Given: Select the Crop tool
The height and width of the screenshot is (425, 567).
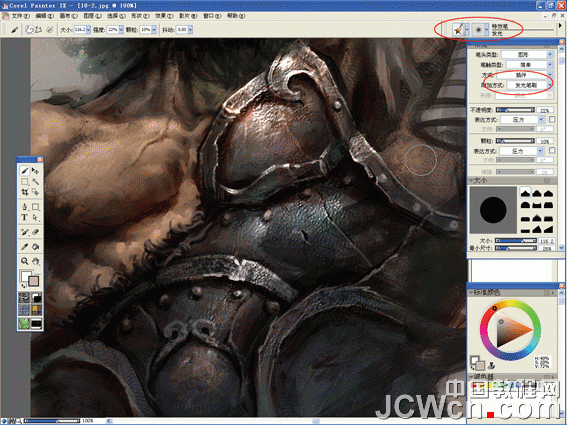Looking at the screenshot, I should [24, 192].
